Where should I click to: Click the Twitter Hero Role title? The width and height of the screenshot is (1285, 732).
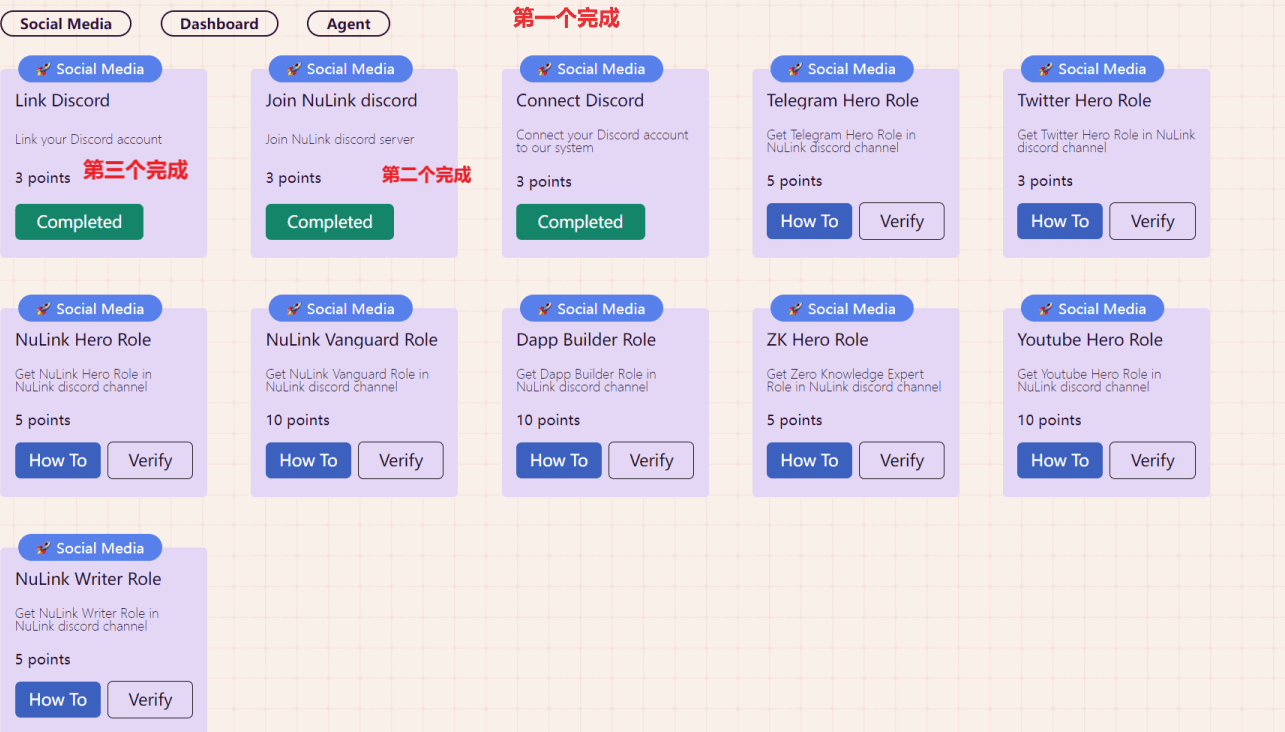[1084, 100]
